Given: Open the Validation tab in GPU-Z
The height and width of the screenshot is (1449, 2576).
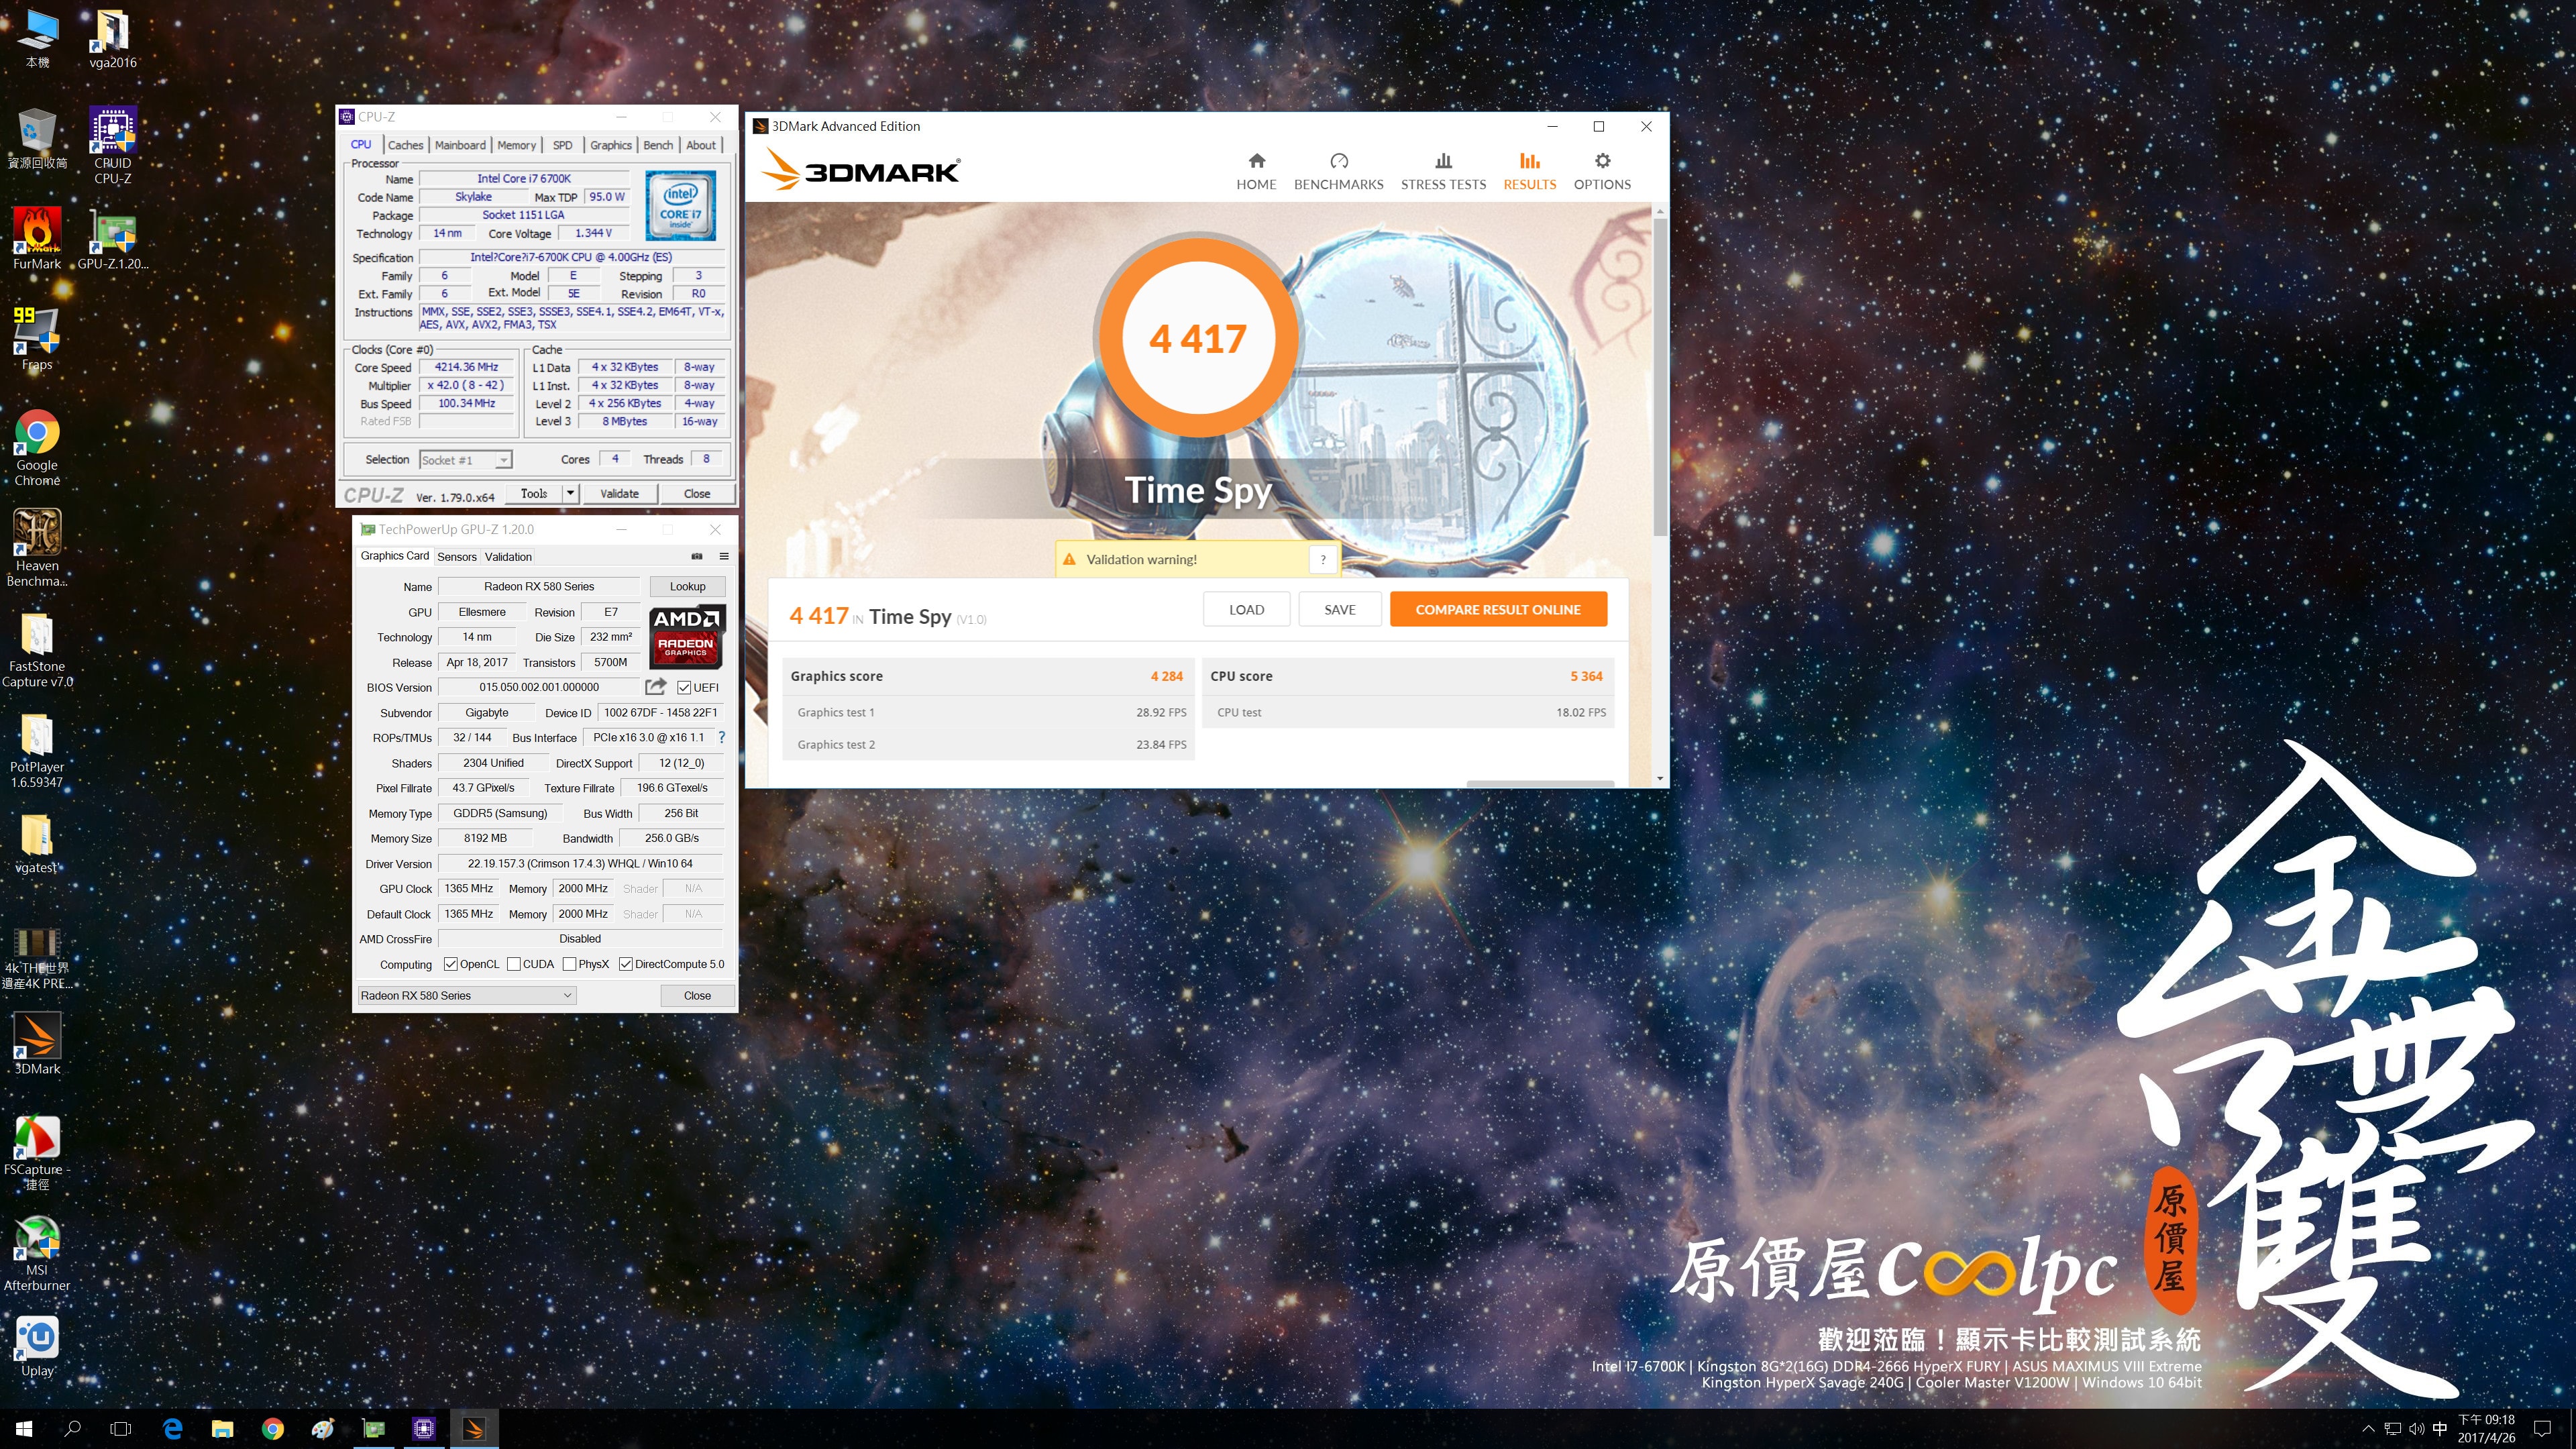Looking at the screenshot, I should [508, 557].
